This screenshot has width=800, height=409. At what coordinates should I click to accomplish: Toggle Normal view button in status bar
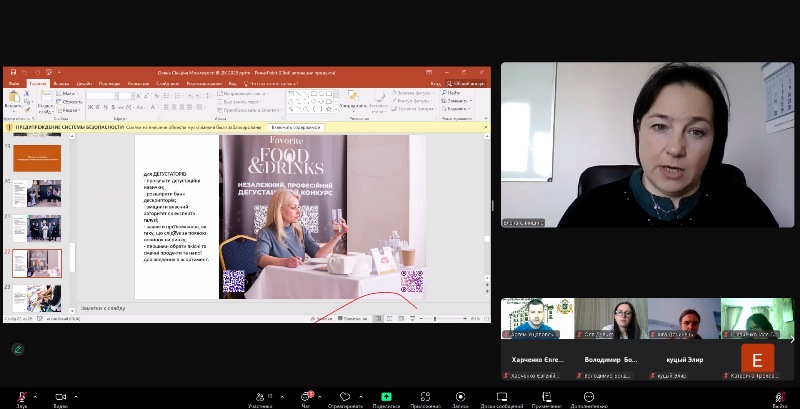378,319
